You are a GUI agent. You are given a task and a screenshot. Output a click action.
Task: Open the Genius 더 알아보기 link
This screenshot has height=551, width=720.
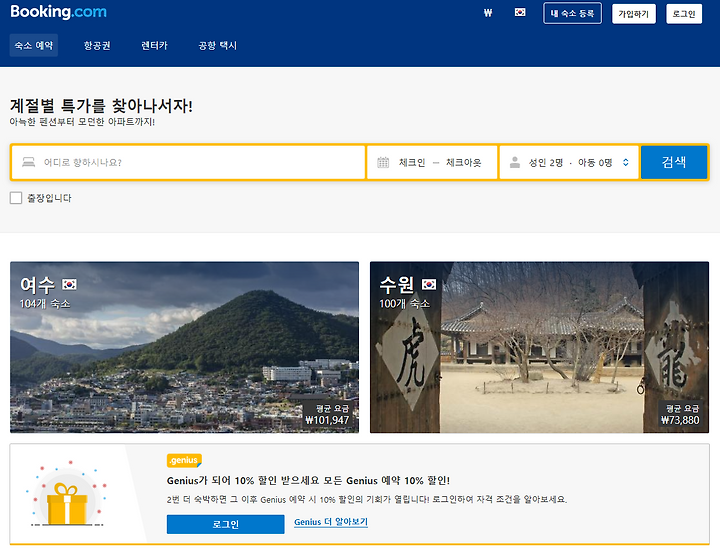tap(331, 522)
